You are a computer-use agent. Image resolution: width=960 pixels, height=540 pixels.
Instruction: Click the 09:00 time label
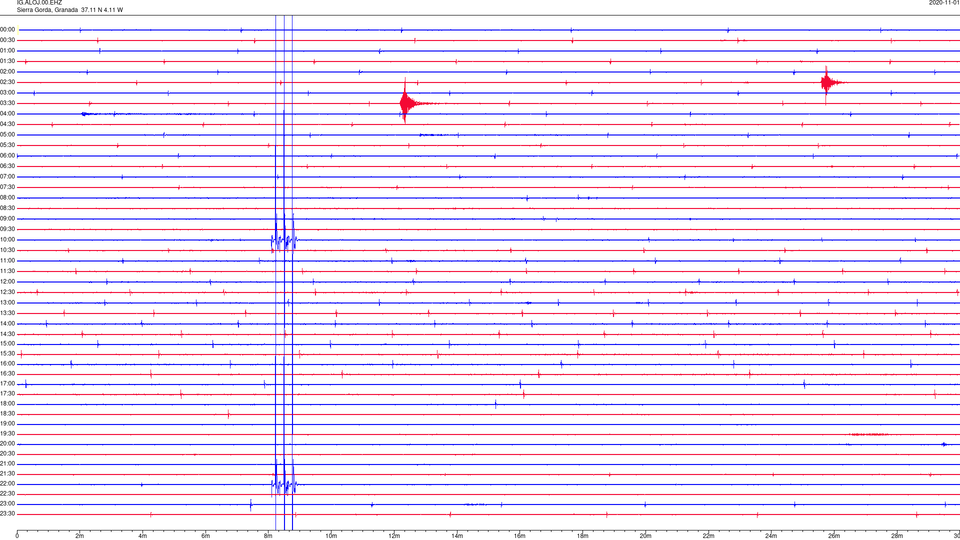point(7,219)
